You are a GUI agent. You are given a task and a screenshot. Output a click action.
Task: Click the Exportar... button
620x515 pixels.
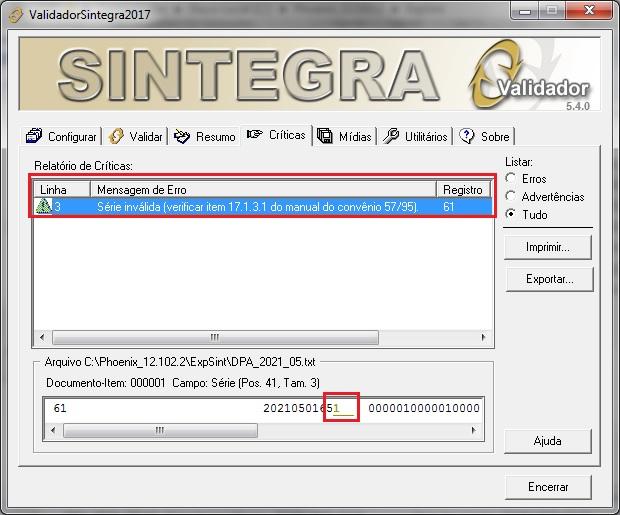(x=549, y=279)
